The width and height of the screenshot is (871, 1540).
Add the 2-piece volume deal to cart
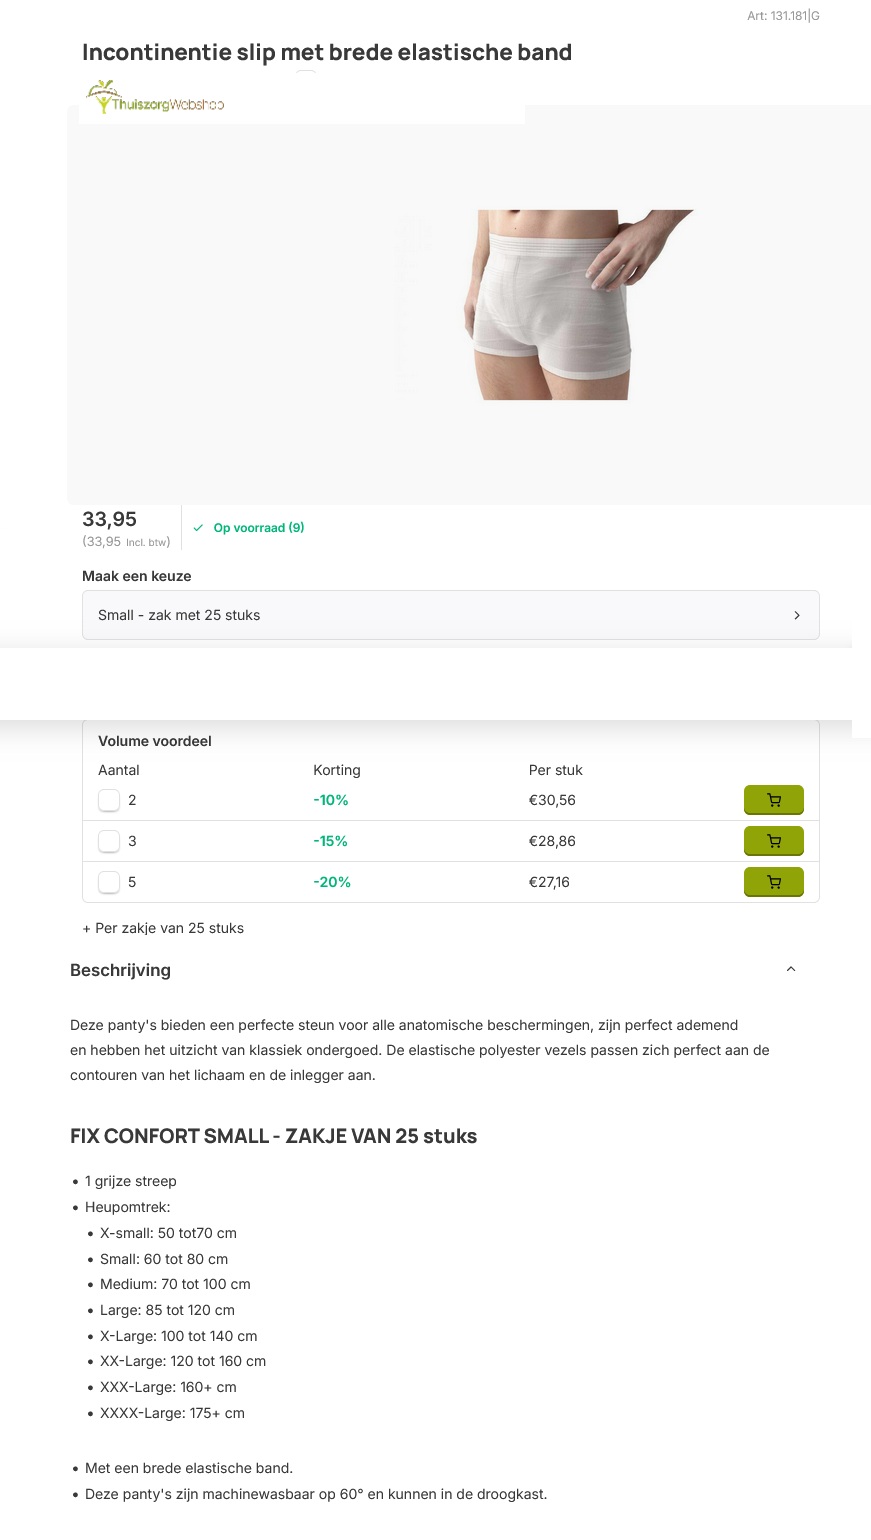773,800
